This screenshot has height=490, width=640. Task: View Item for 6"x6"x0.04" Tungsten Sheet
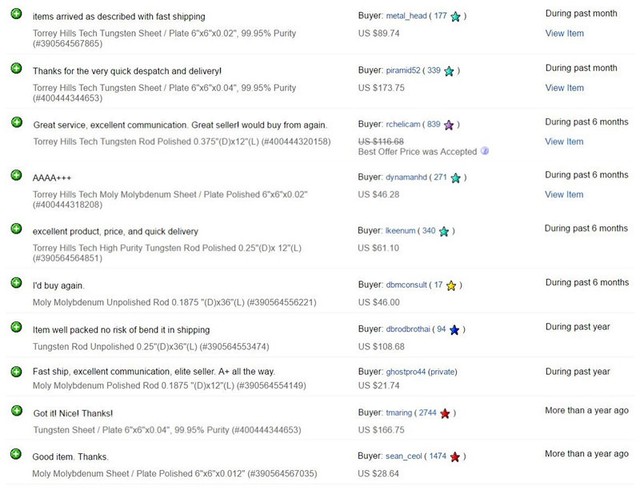click(x=564, y=88)
